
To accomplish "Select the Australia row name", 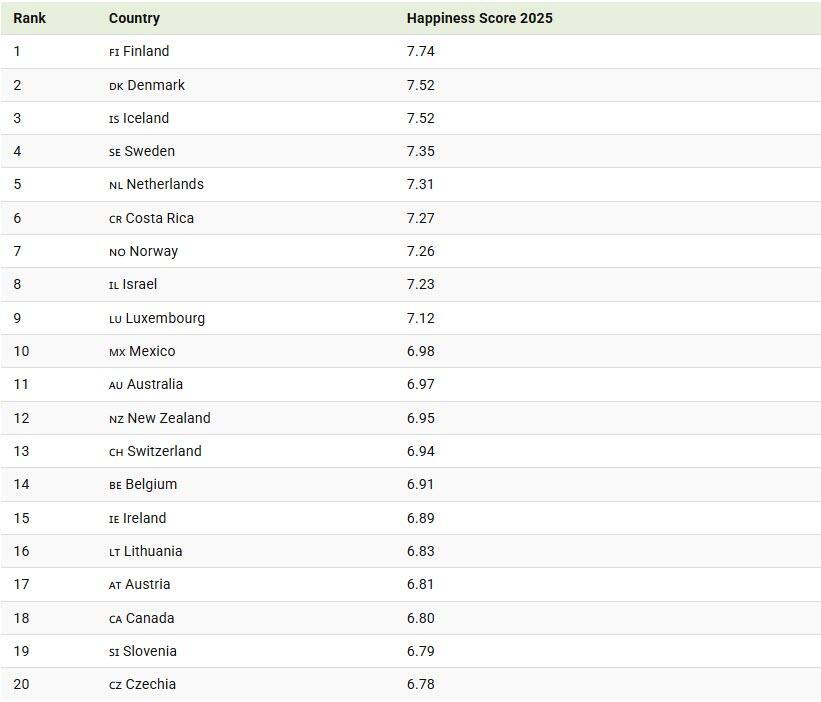I will click(x=155, y=384).
